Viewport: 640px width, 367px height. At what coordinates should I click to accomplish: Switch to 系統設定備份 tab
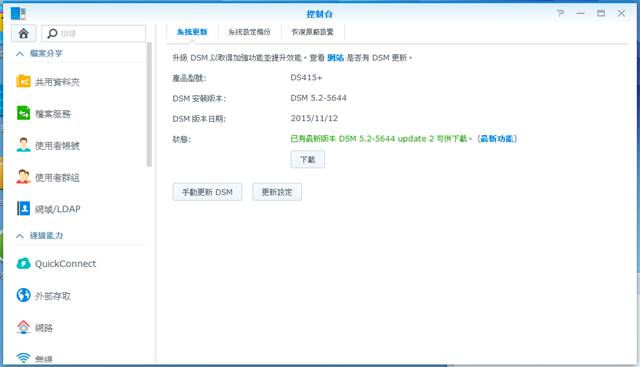point(249,32)
